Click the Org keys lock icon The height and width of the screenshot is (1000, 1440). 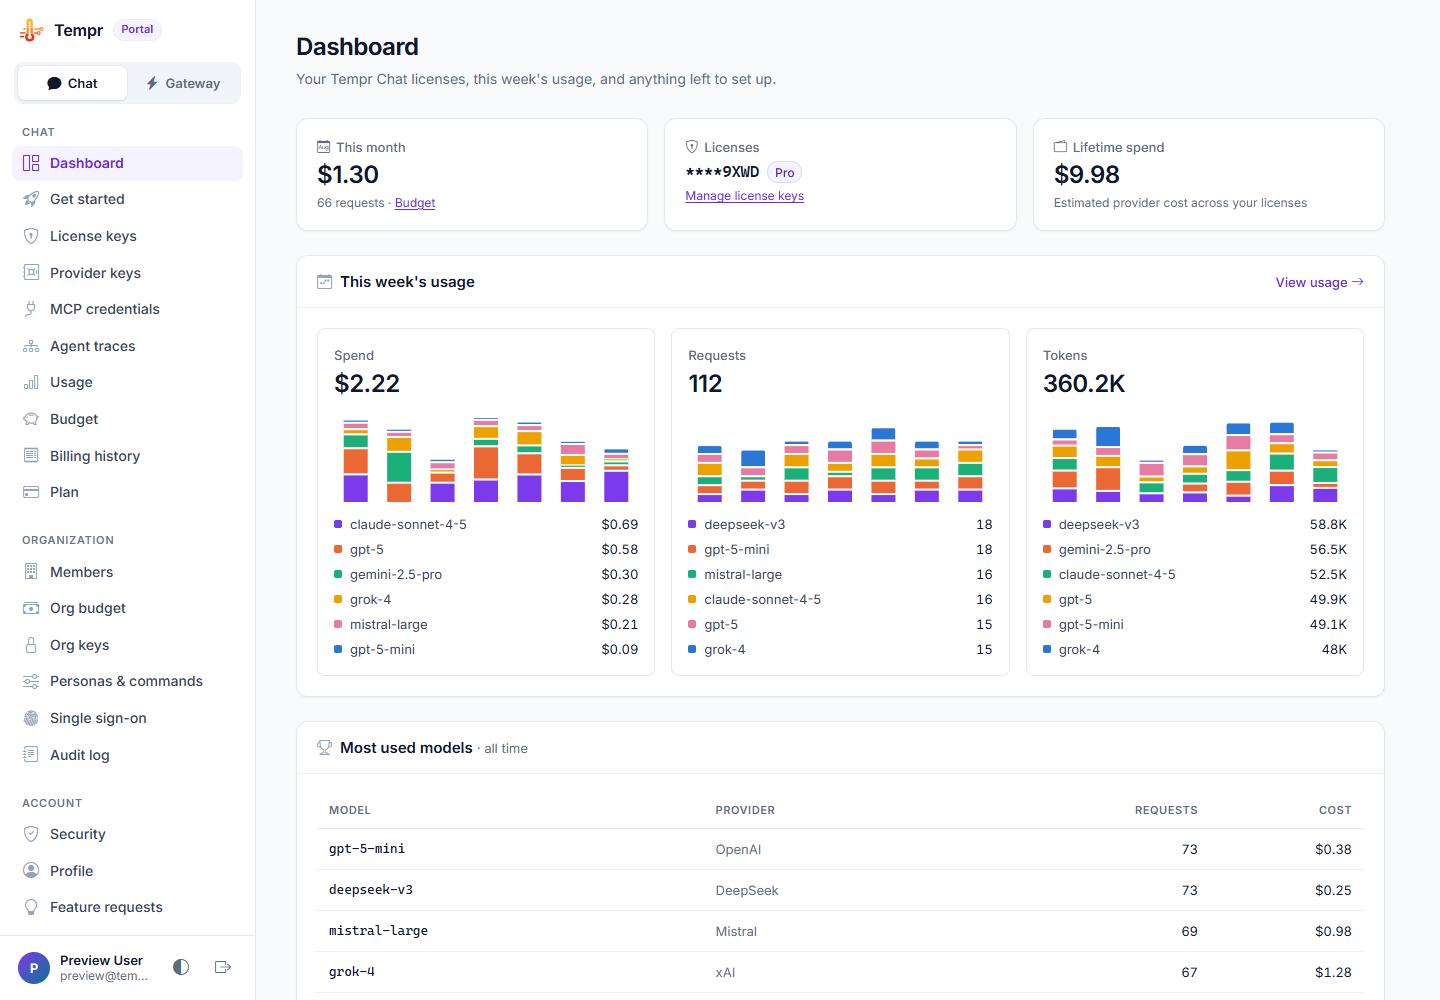click(x=31, y=645)
